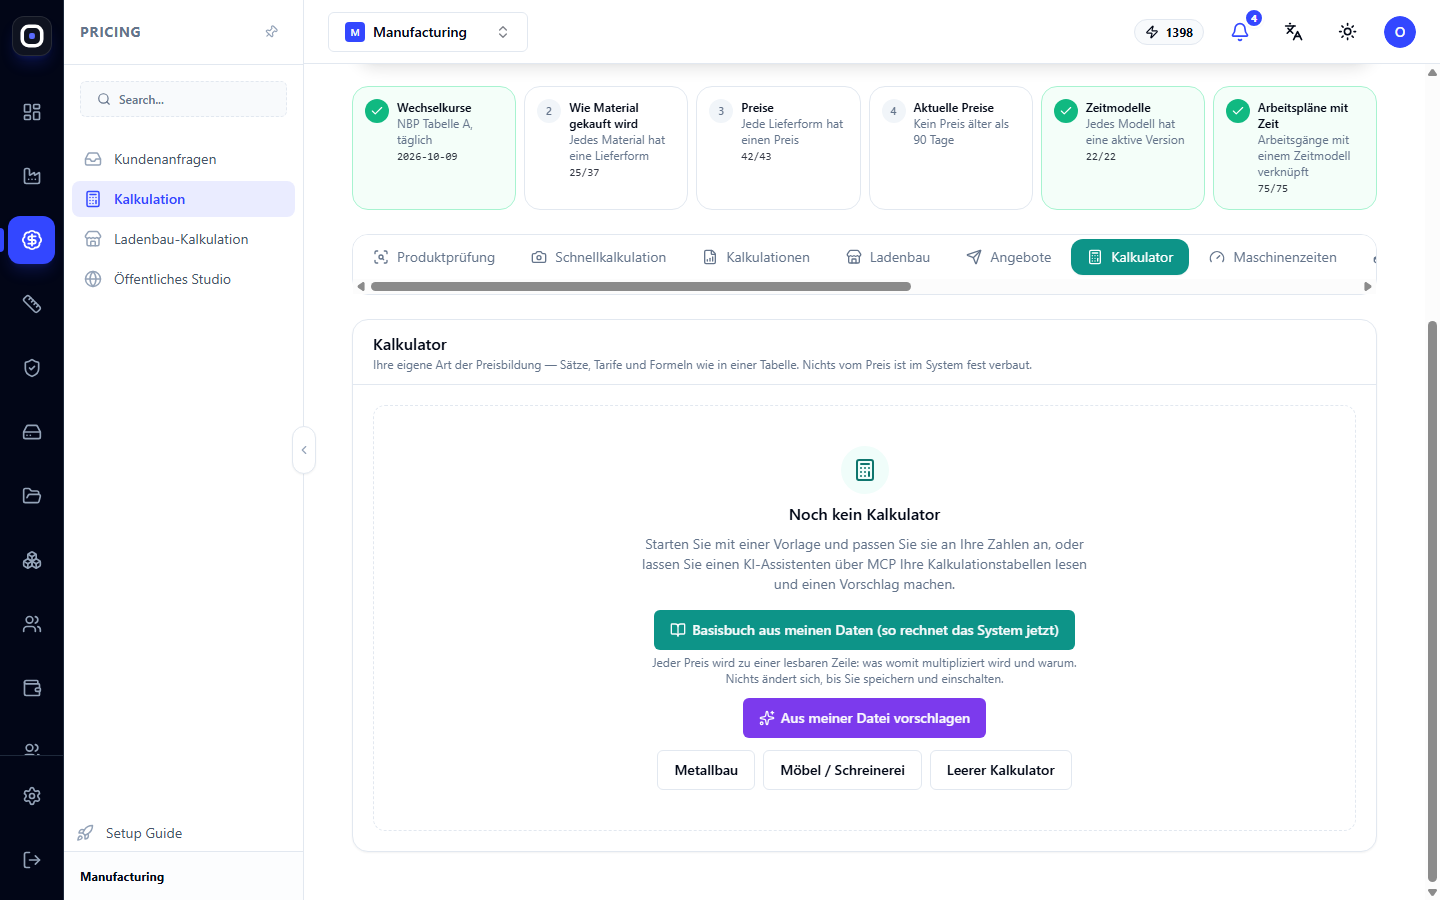
Task: Open the wallet icon in the left rail
Action: coord(32,688)
